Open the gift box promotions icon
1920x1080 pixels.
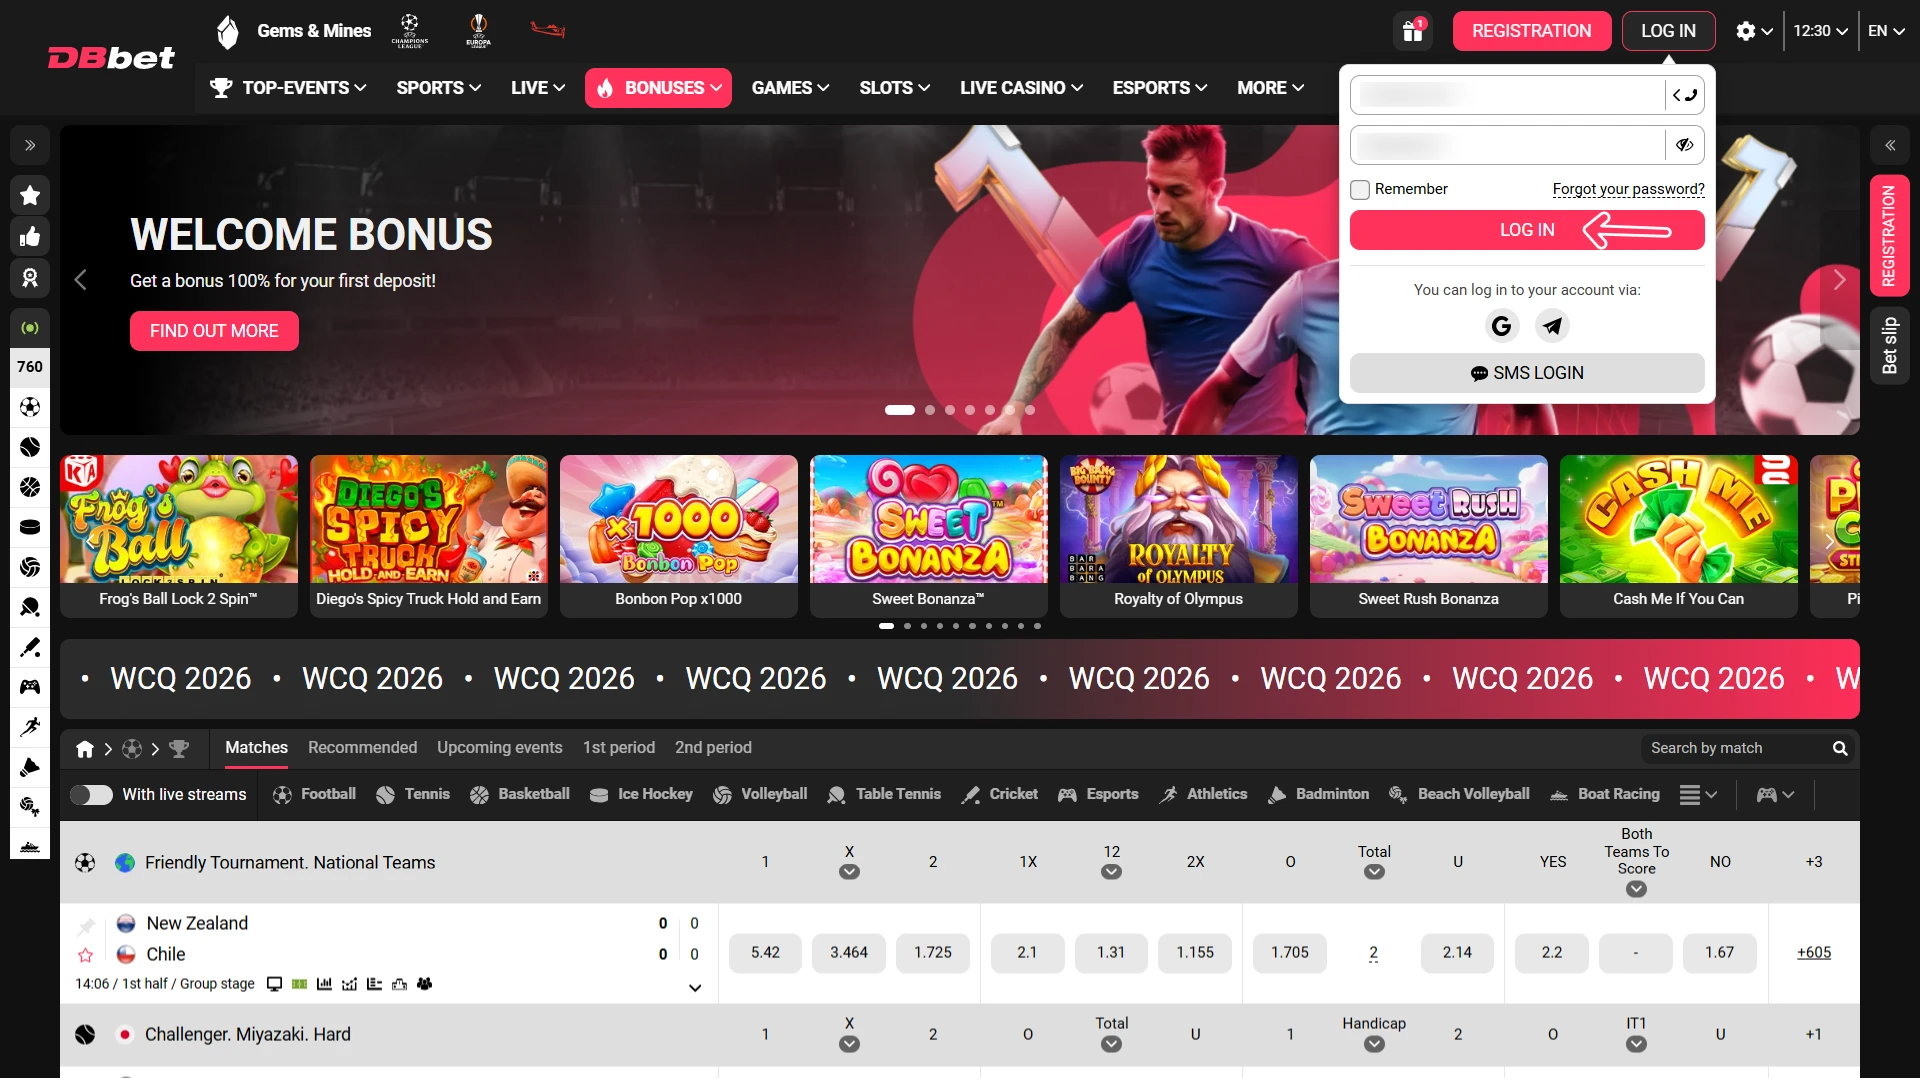pos(1412,31)
